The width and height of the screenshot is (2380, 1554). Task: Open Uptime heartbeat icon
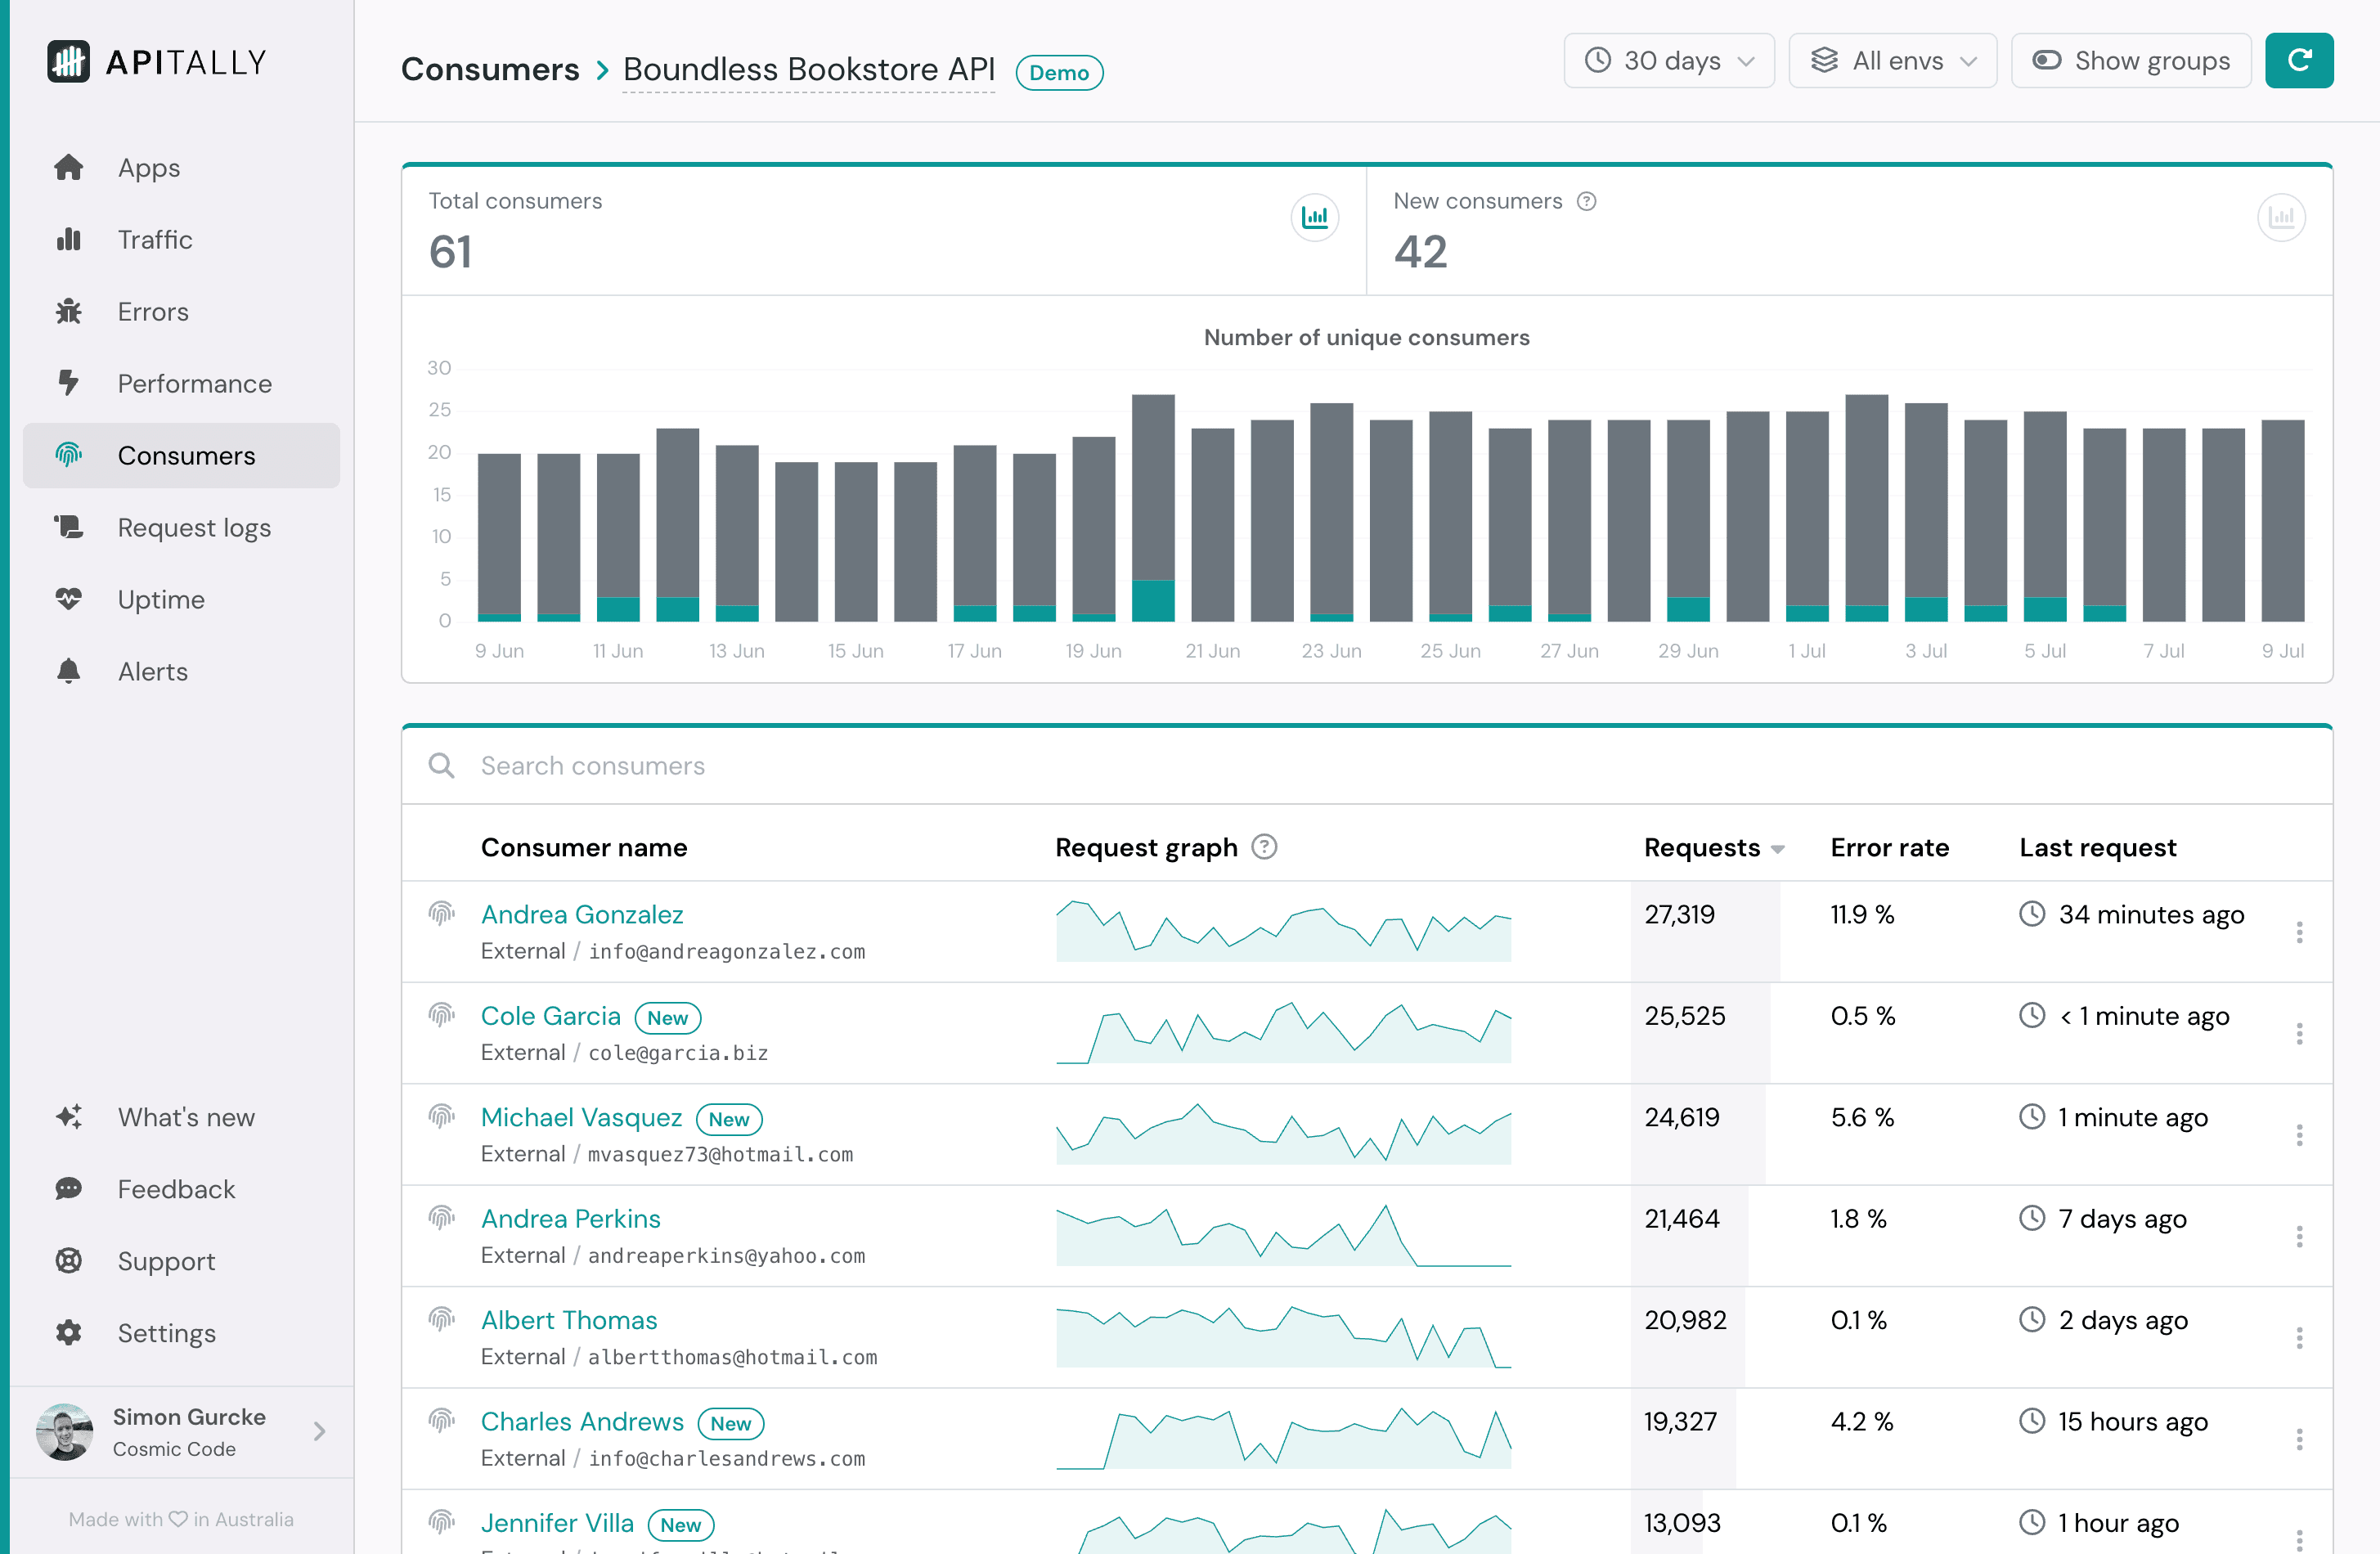68,599
